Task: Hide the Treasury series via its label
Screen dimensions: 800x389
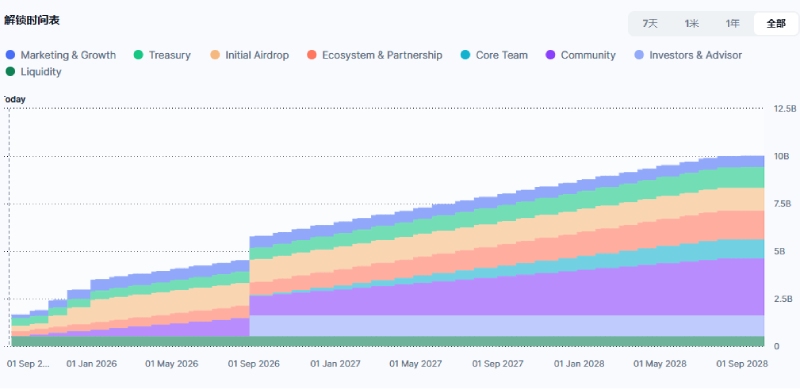Action: pos(169,55)
